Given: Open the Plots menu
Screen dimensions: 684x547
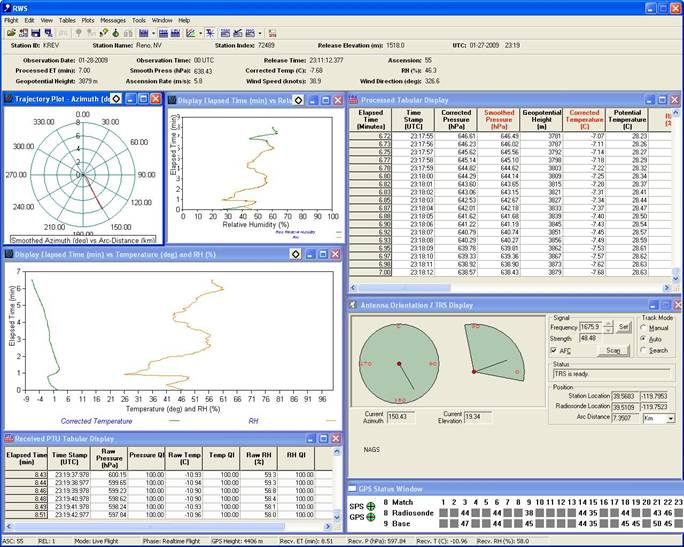Looking at the screenshot, I should 88,21.
